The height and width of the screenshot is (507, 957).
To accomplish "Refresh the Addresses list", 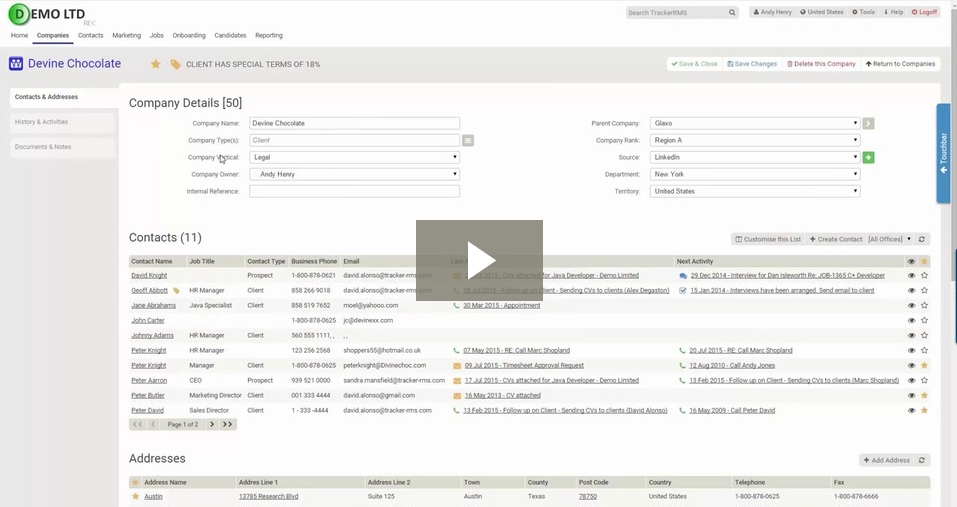I will click(x=922, y=460).
